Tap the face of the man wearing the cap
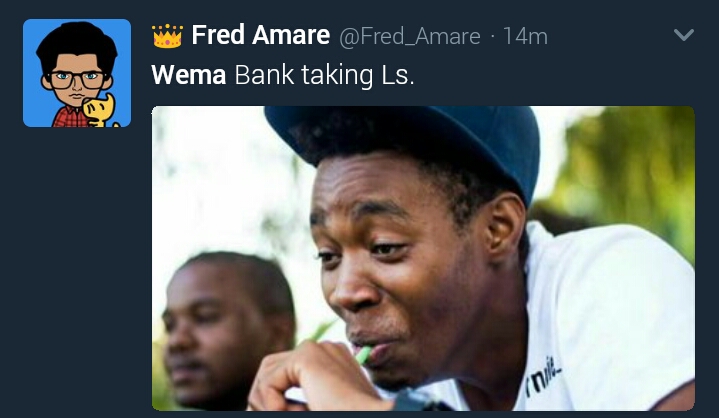Viewport: 719px width, 418px height. pyautogui.click(x=390, y=270)
